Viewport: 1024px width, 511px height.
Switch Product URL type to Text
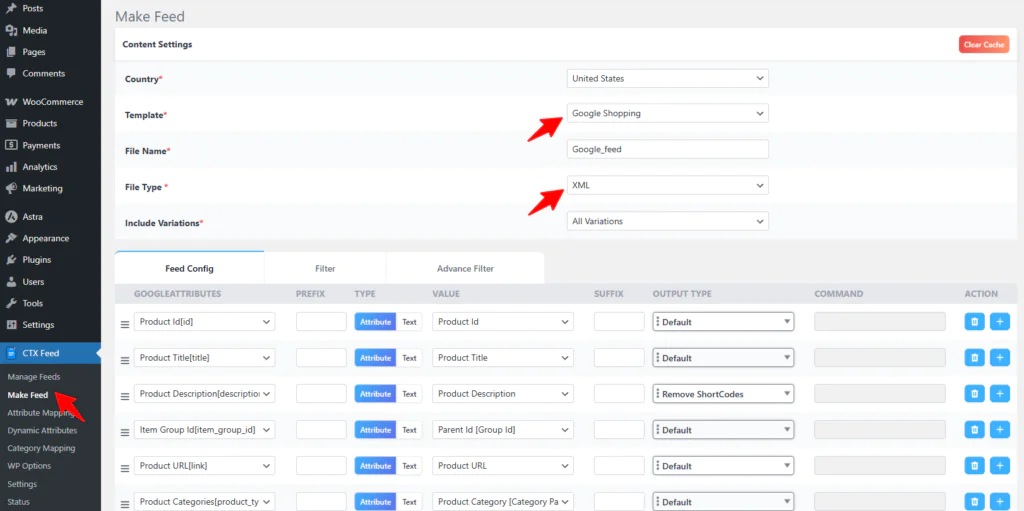click(x=409, y=466)
